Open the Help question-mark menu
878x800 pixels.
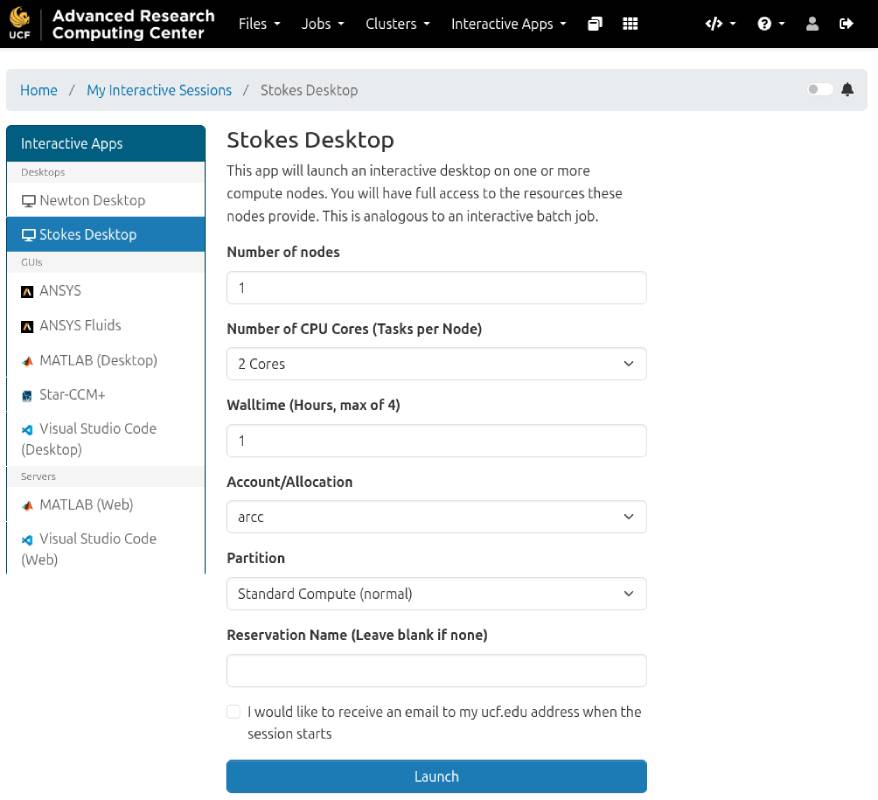[x=770, y=24]
